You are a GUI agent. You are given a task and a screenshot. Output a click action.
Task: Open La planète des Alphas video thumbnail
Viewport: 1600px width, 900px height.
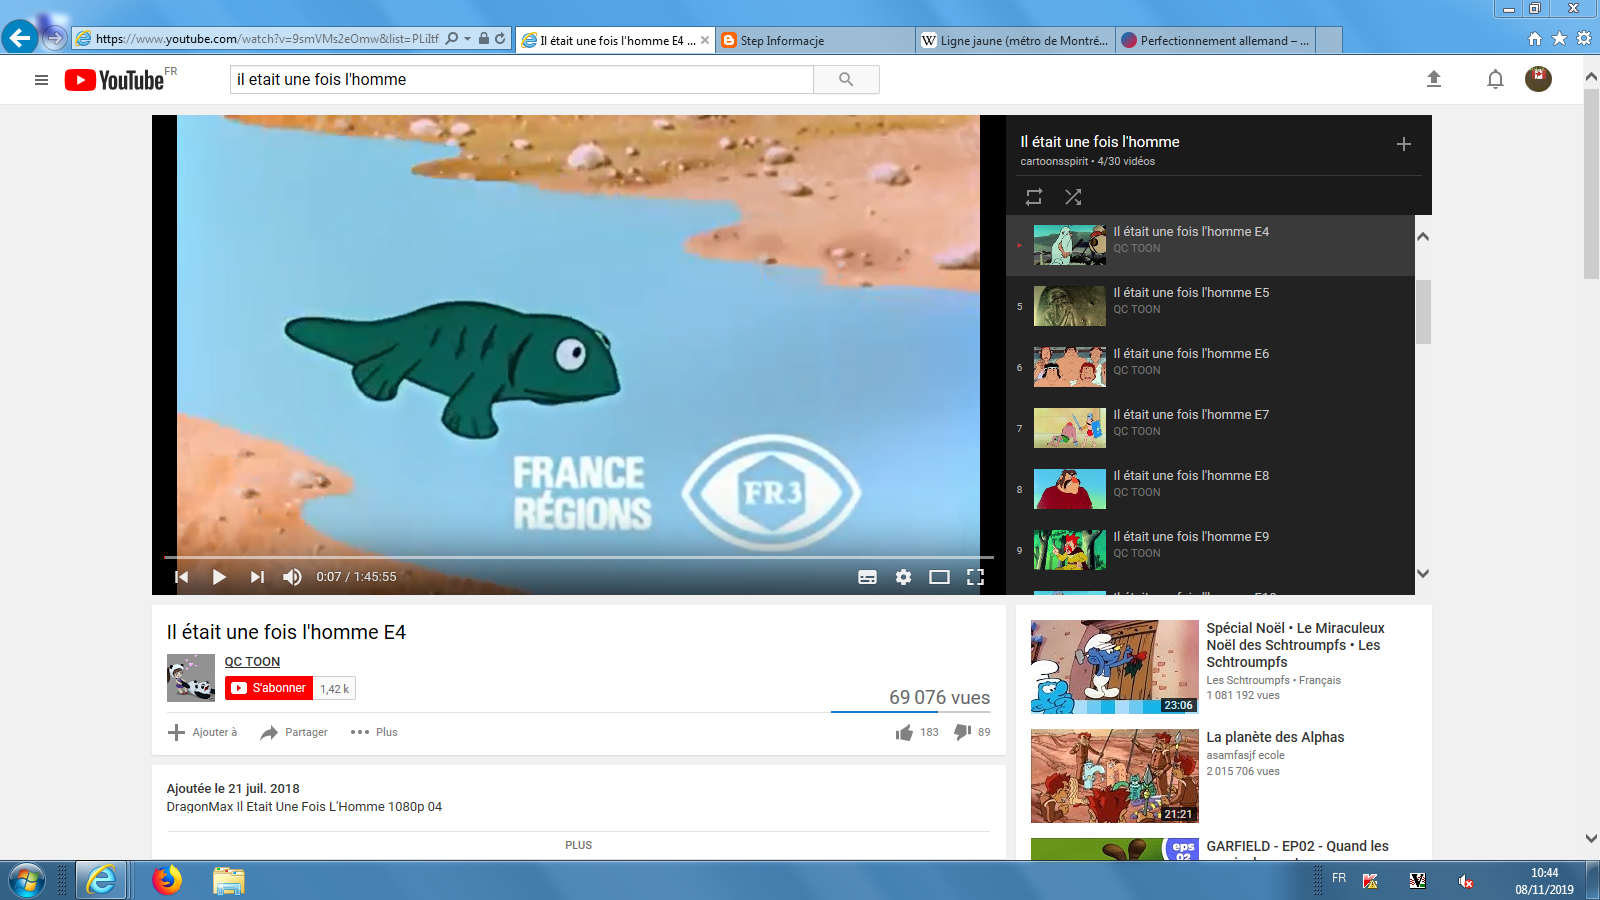click(x=1115, y=776)
